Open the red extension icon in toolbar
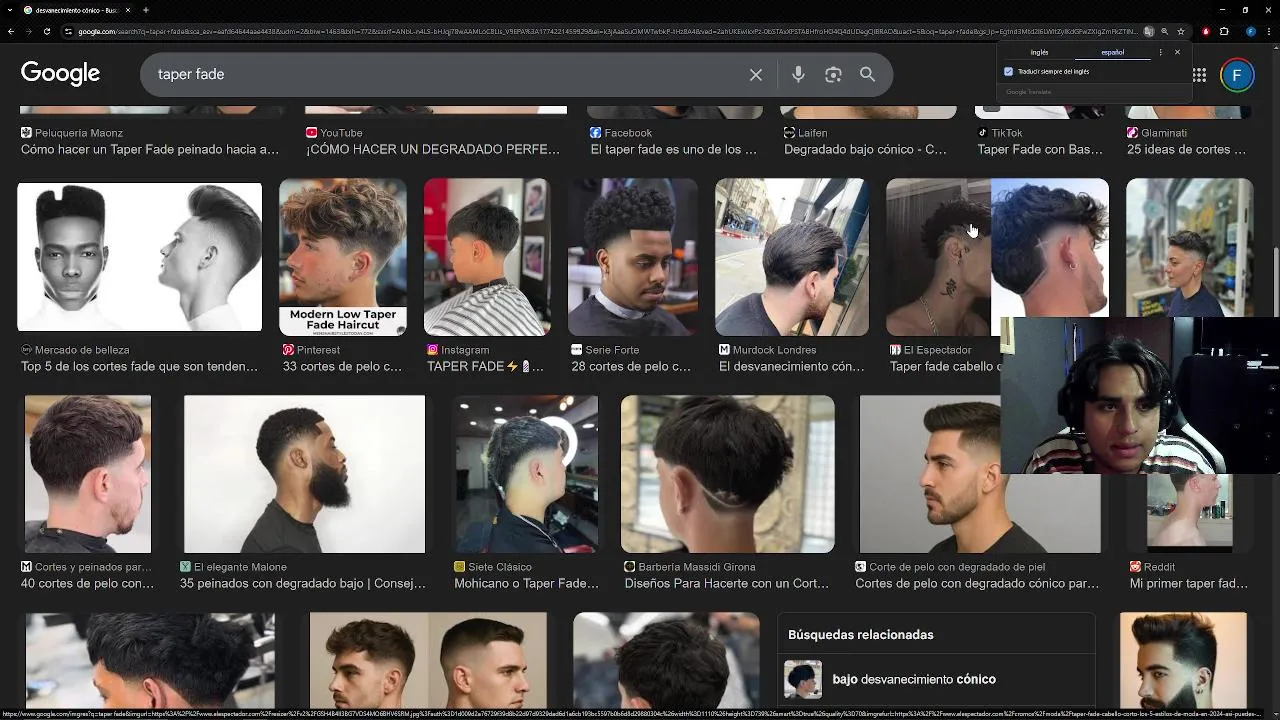This screenshot has width=1280, height=720. click(x=1206, y=31)
